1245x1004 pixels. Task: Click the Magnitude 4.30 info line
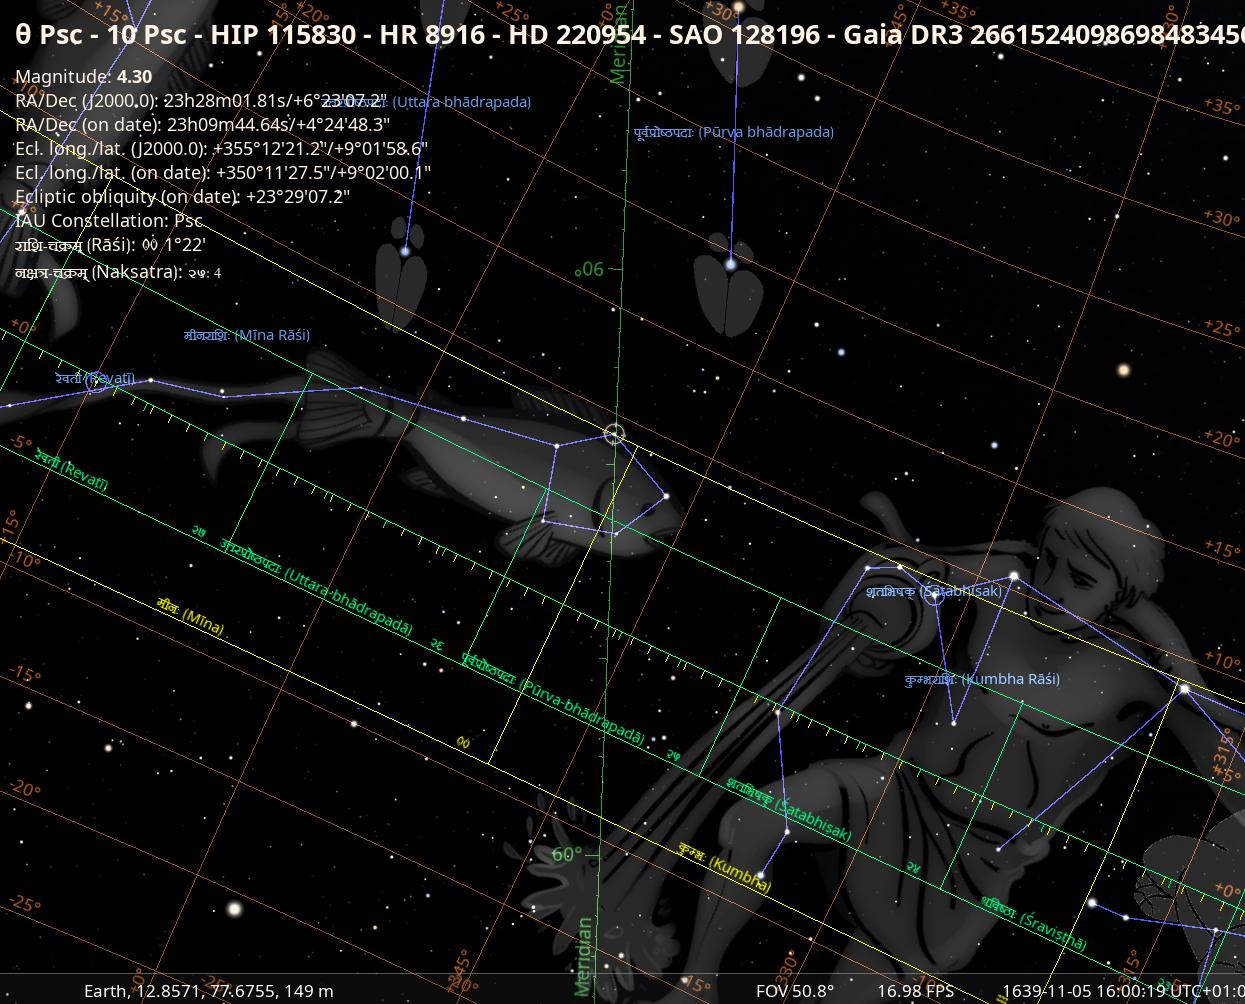tap(84, 77)
